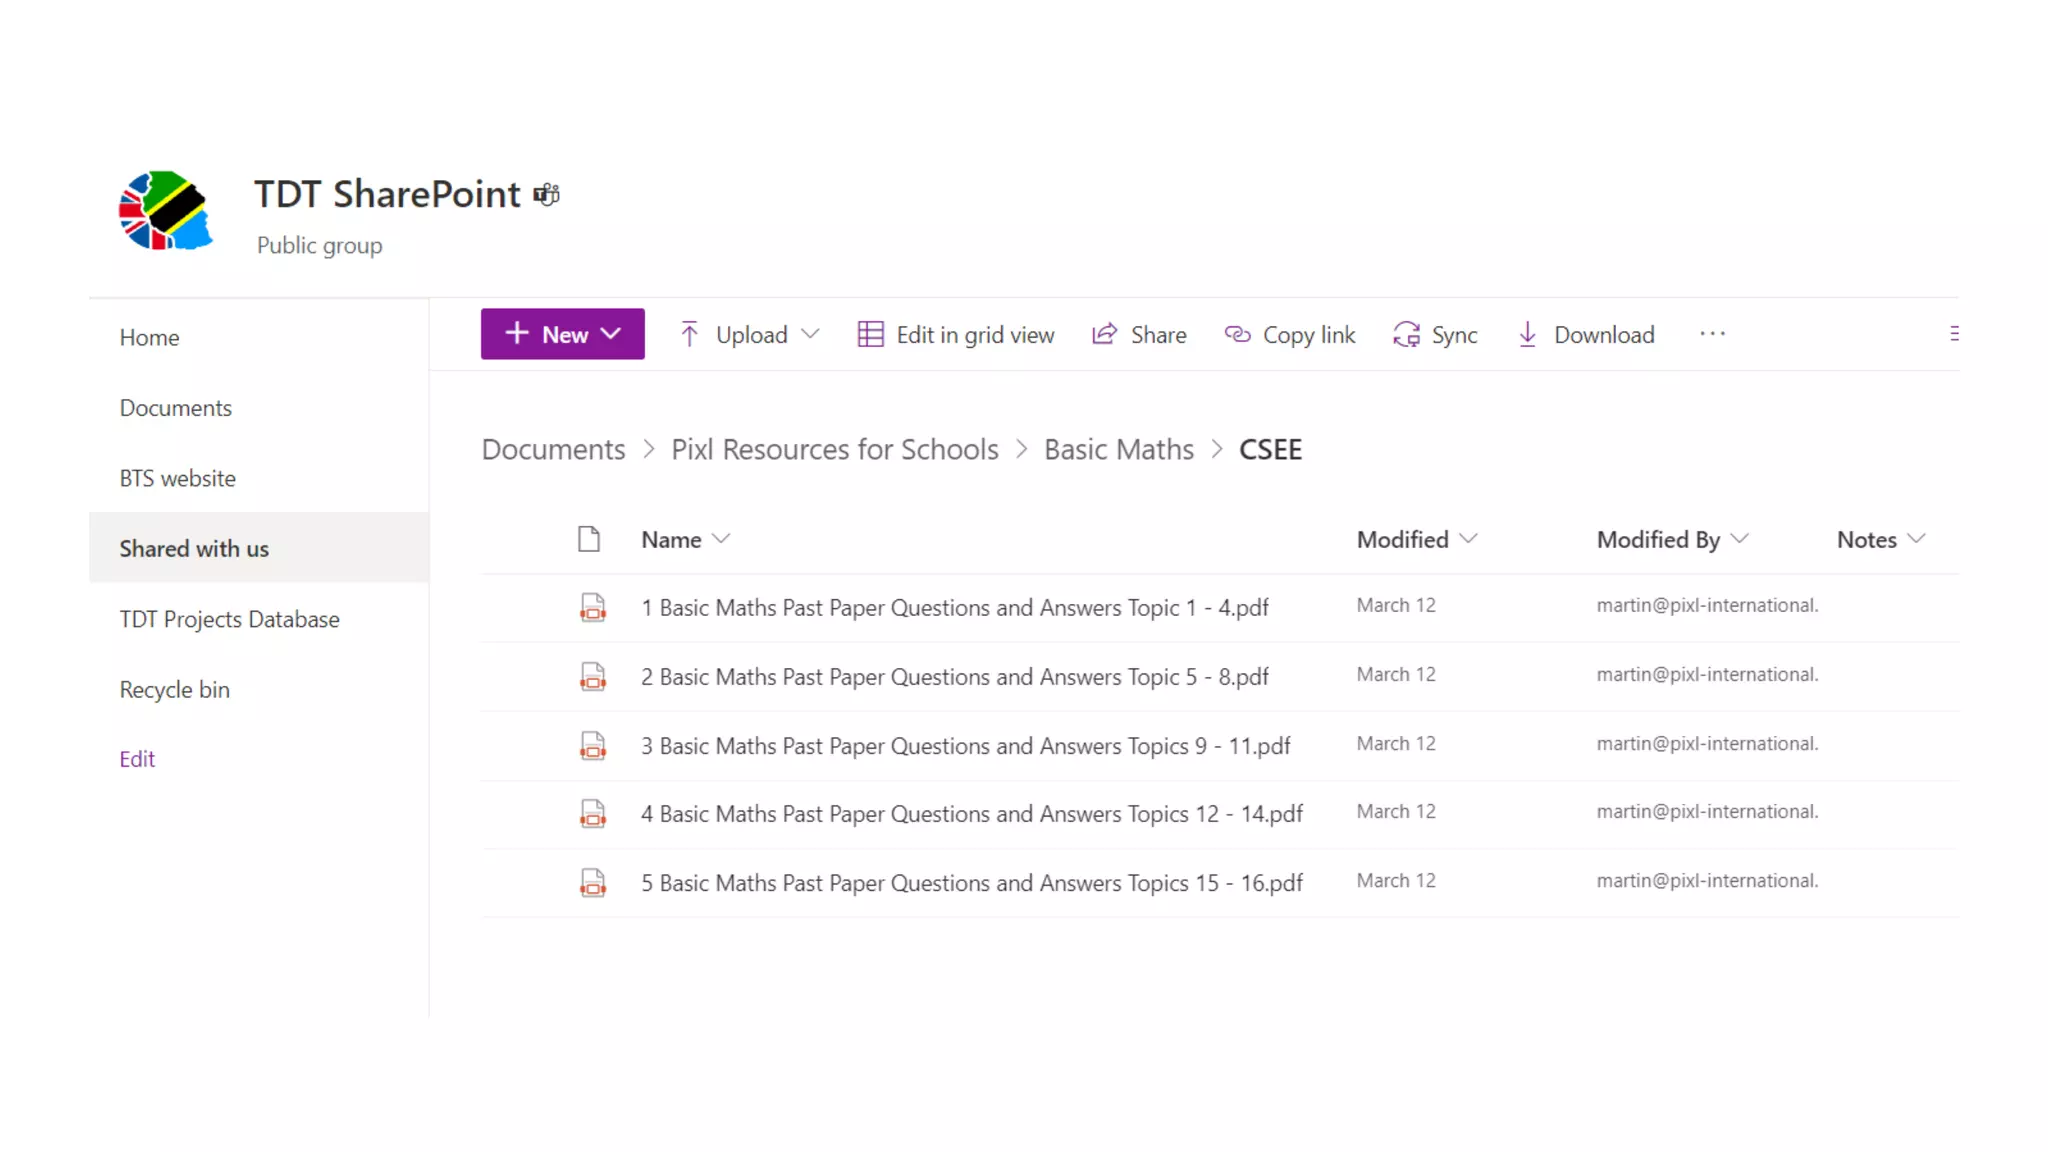Image resolution: width=2048 pixels, height=1152 pixels.
Task: Go to Documents in left navigation
Action: click(176, 408)
